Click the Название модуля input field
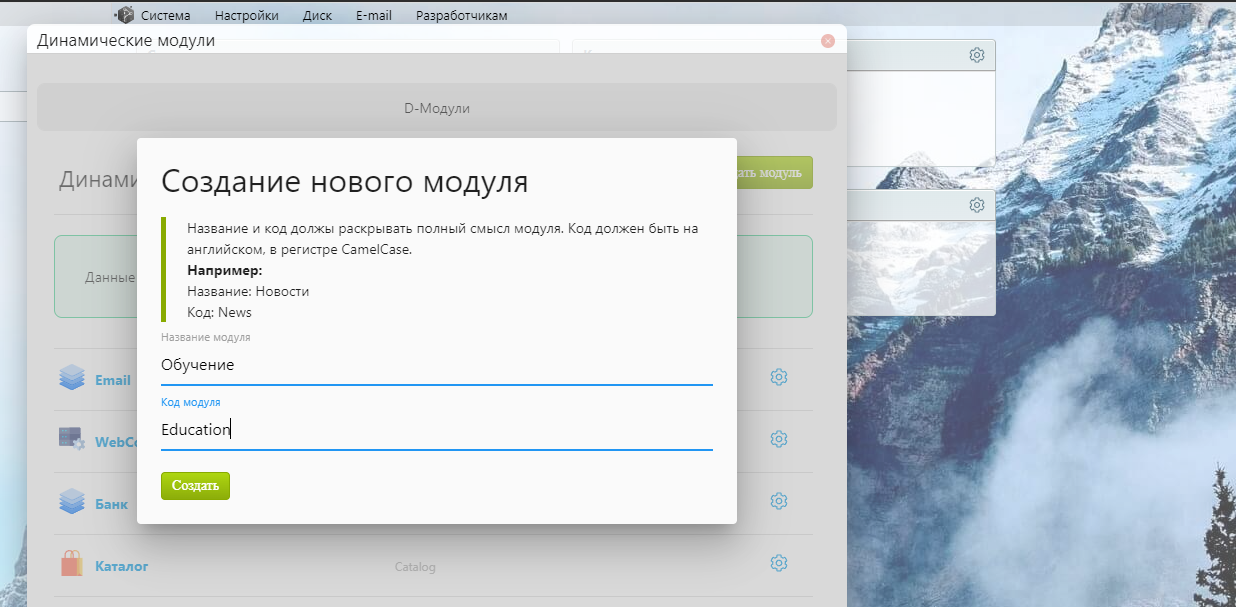Image resolution: width=1236 pixels, height=607 pixels. [436, 366]
